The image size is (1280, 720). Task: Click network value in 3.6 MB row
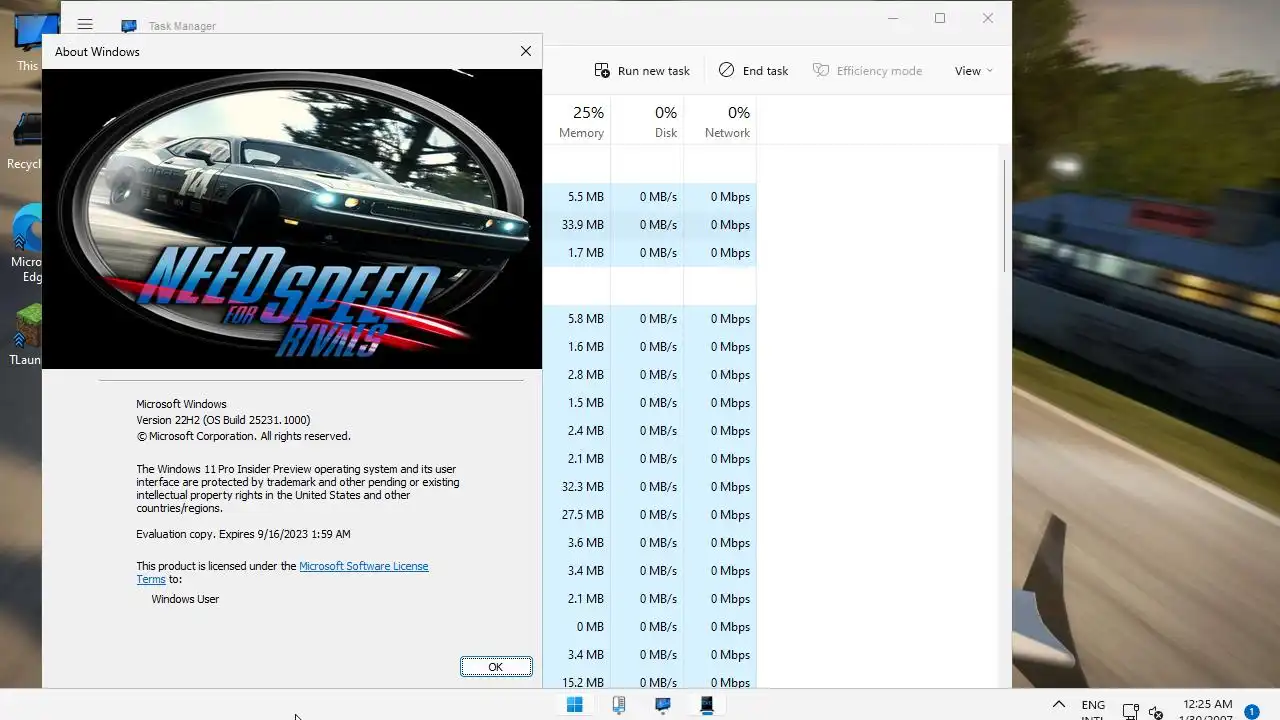pyautogui.click(x=721, y=543)
